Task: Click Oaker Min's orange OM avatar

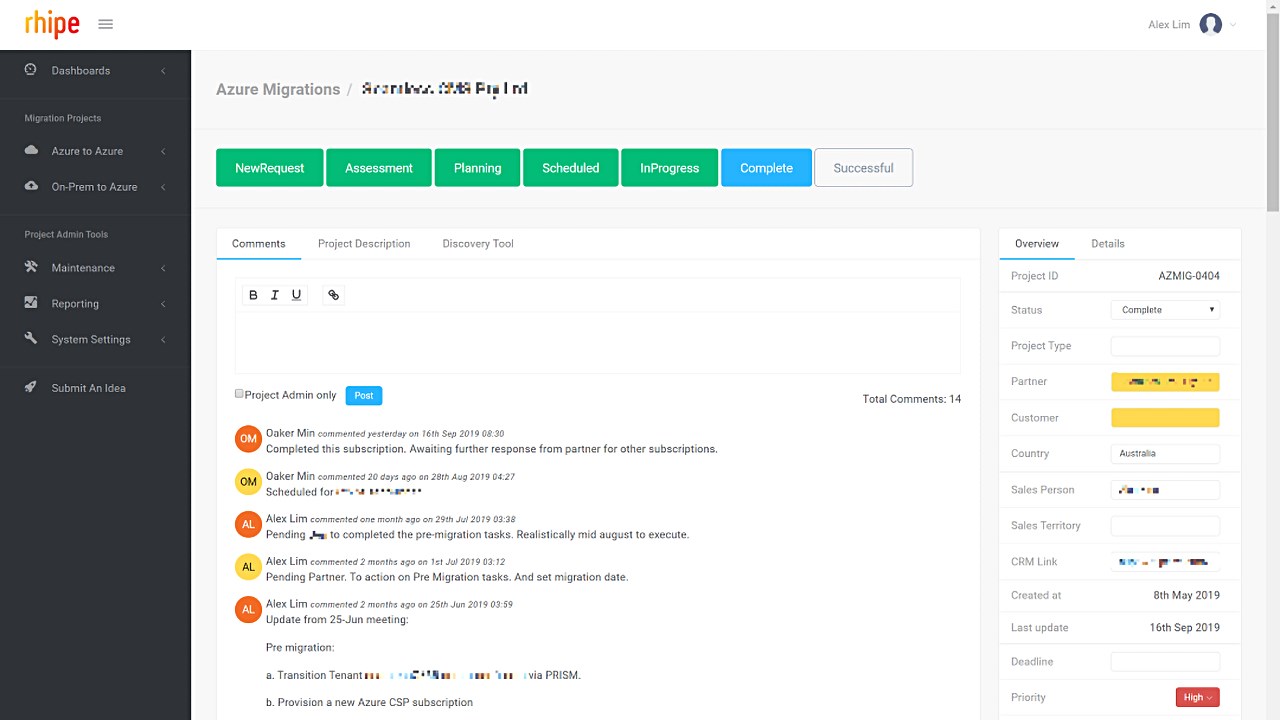Action: (x=248, y=439)
